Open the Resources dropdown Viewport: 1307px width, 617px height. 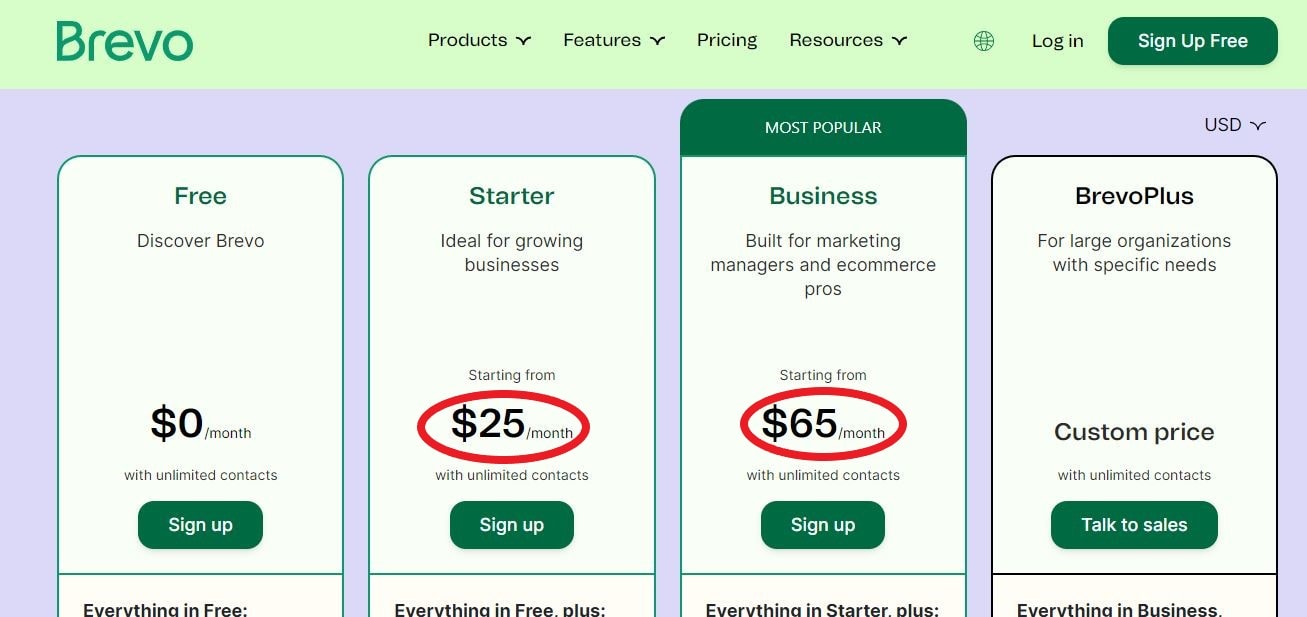click(847, 40)
